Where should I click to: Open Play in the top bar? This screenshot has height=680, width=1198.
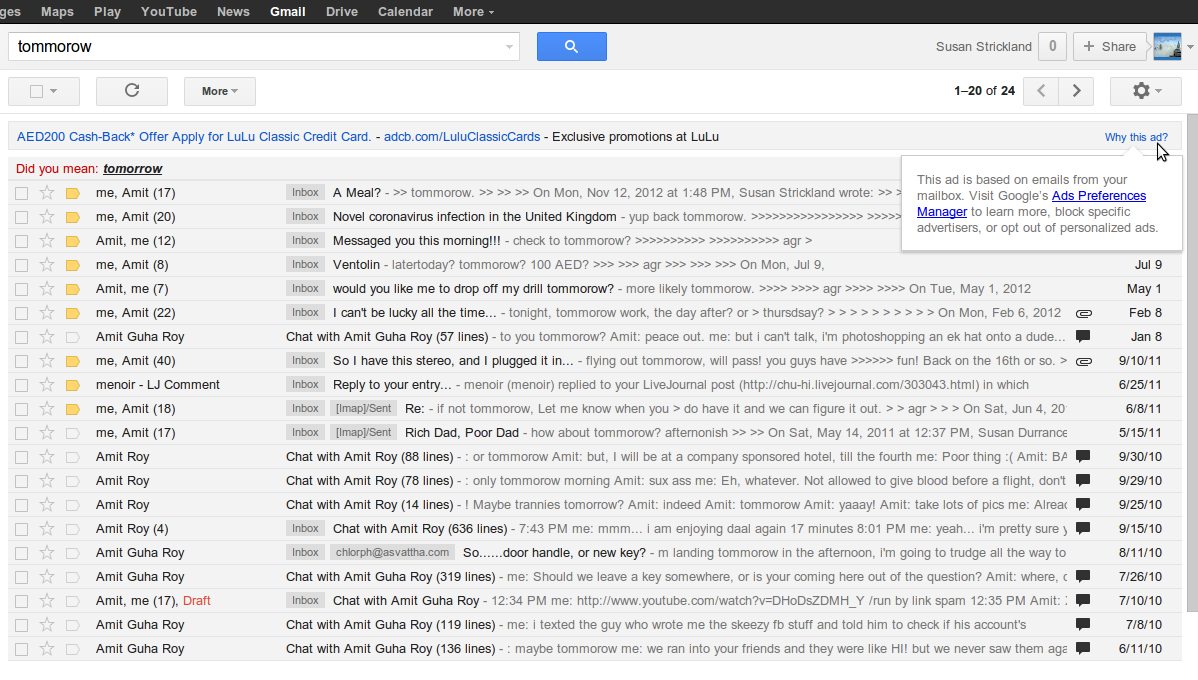(x=107, y=11)
